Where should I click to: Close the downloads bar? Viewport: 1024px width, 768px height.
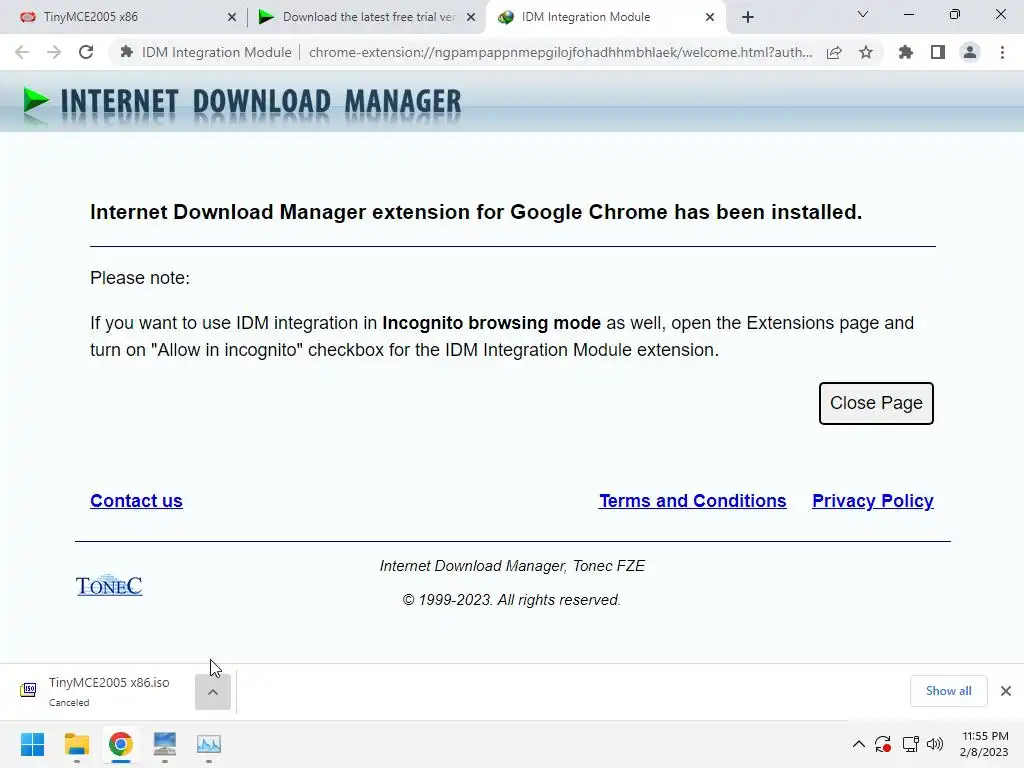point(1006,691)
